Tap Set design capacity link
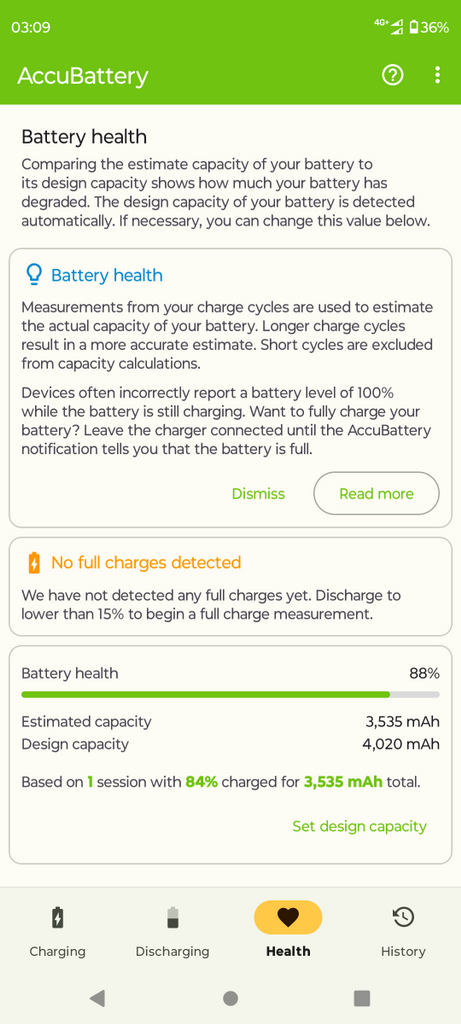The width and height of the screenshot is (461, 1024). [x=359, y=826]
